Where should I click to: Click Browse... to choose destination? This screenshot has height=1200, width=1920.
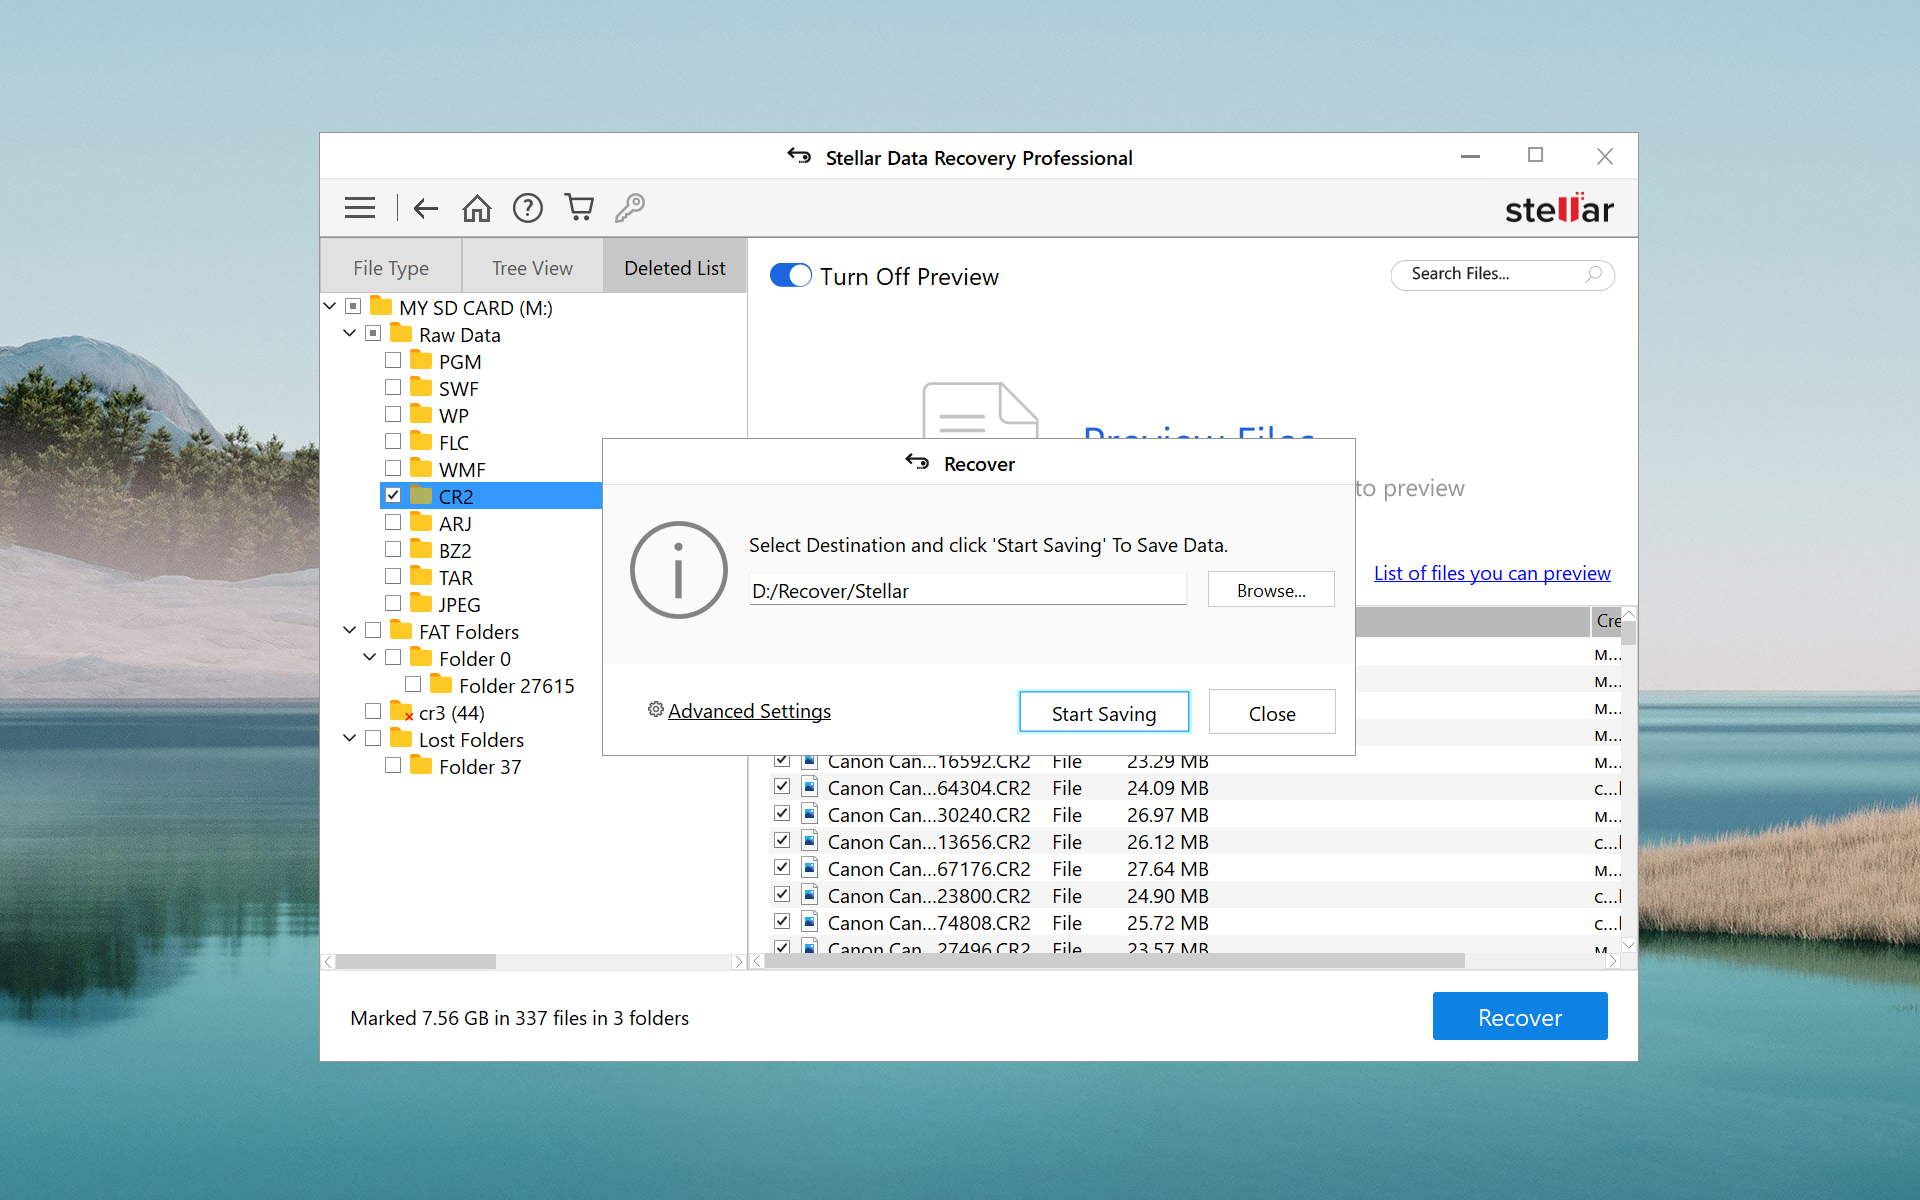tap(1271, 590)
